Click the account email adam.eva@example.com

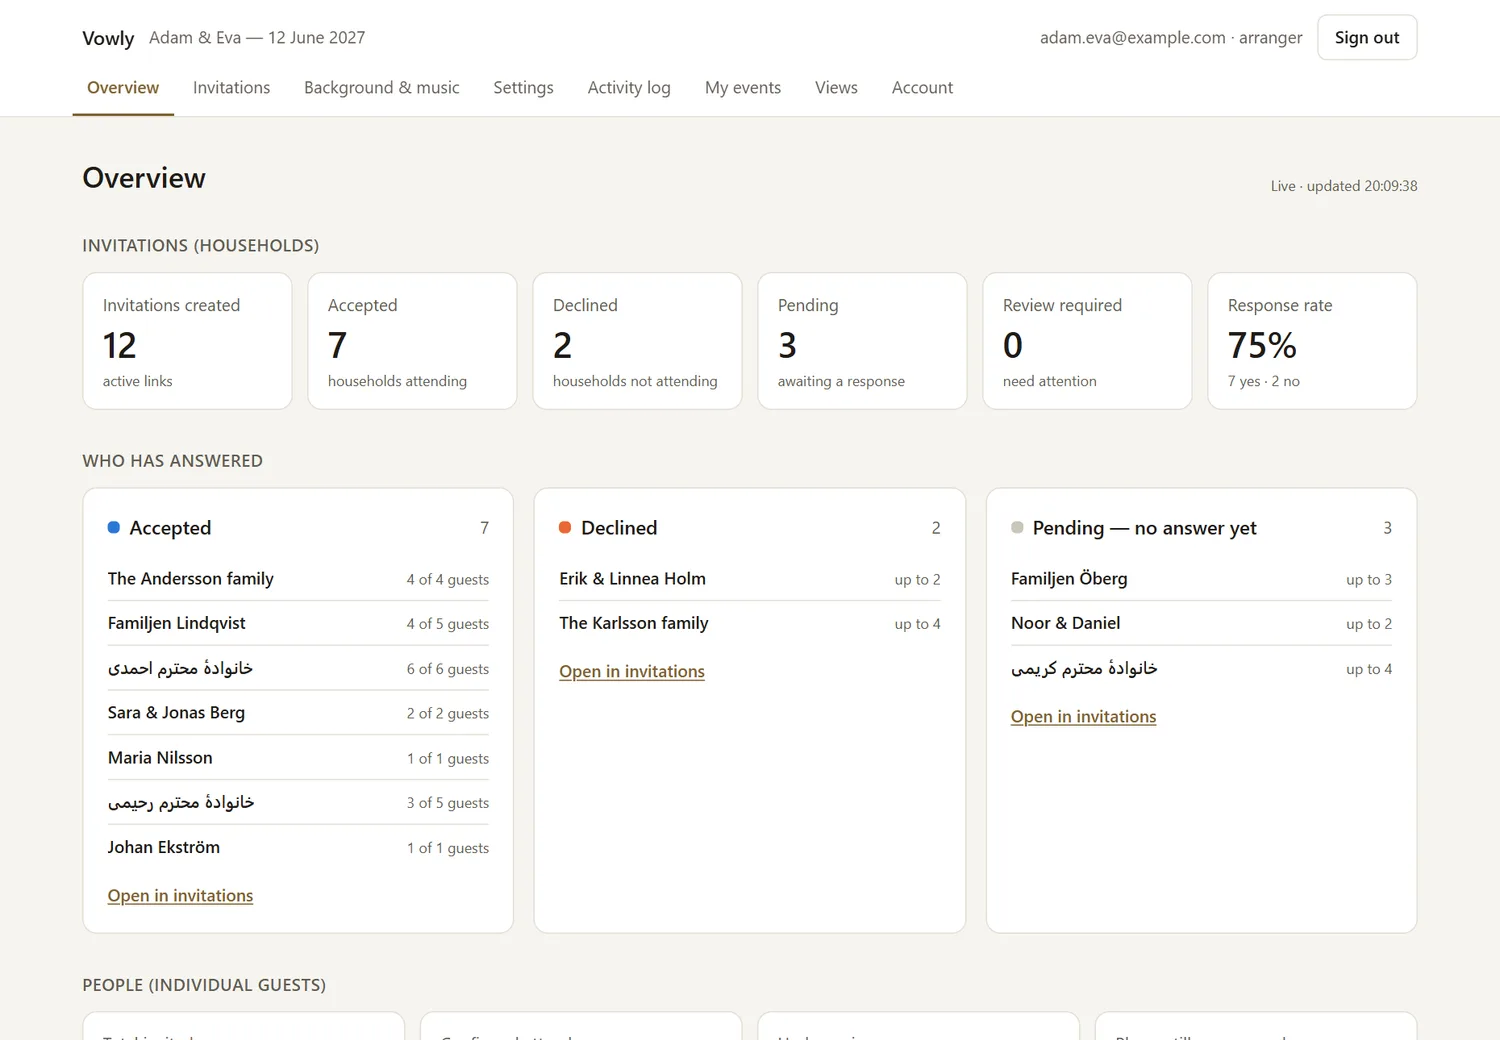(x=1133, y=38)
